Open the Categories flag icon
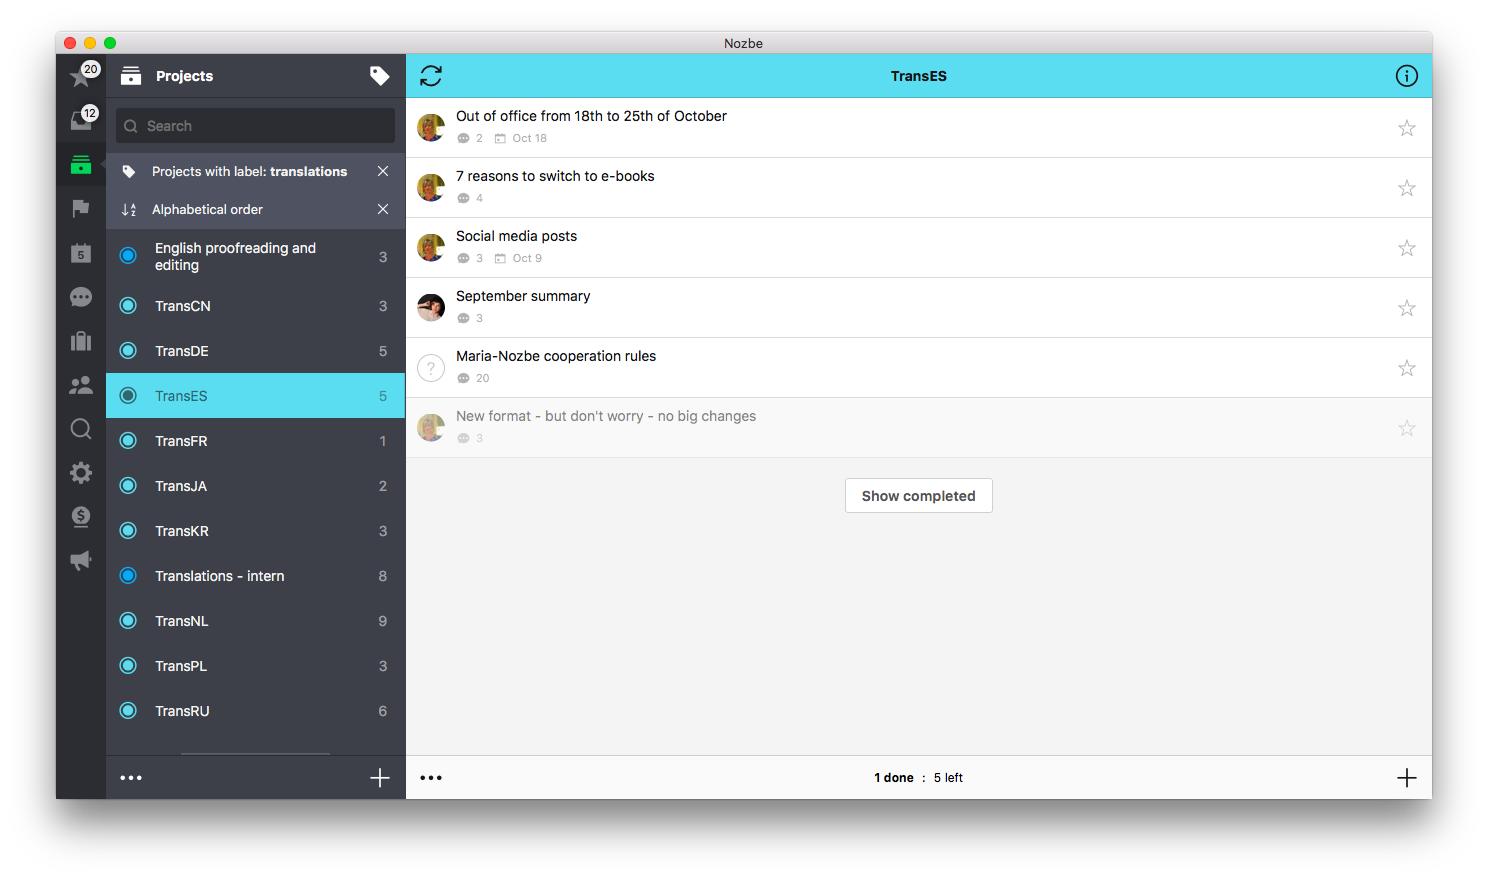Viewport: 1488px width, 879px height. click(x=81, y=208)
